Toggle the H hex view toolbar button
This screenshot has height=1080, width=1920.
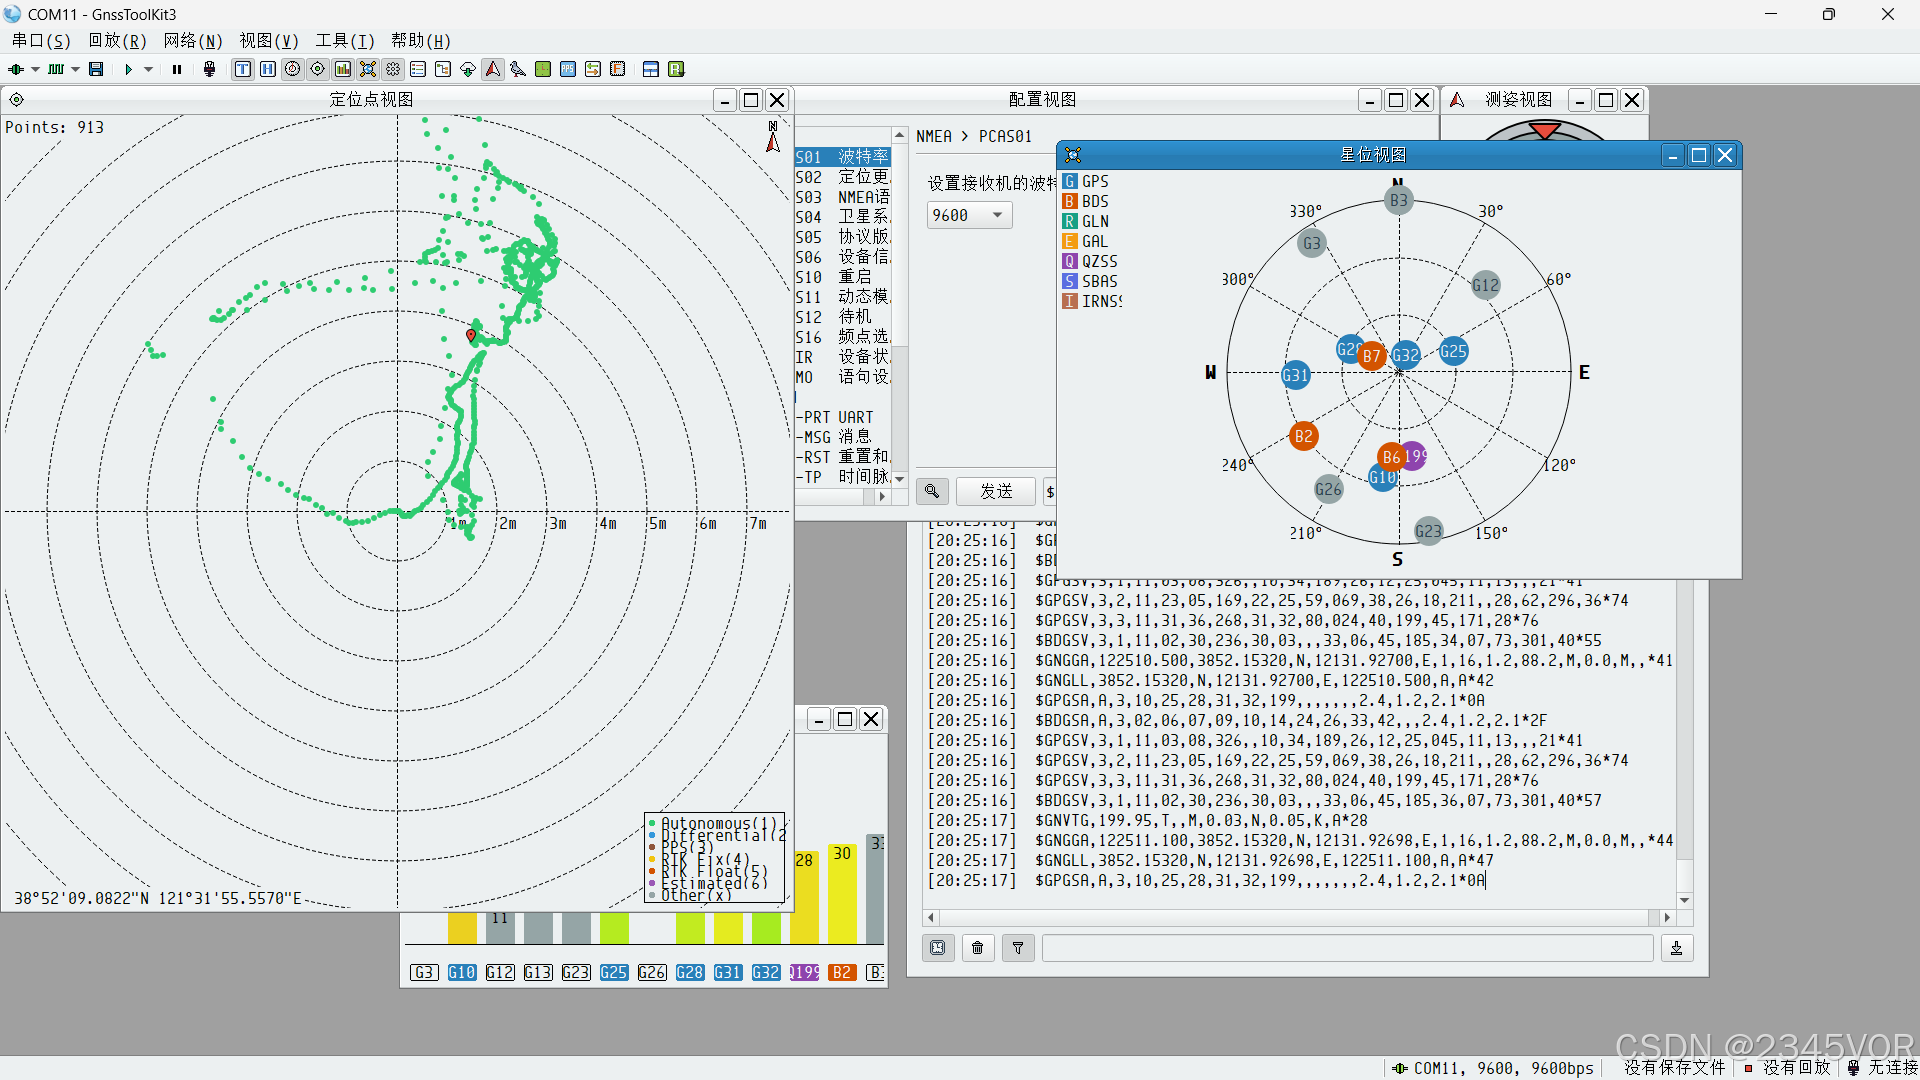[268, 69]
